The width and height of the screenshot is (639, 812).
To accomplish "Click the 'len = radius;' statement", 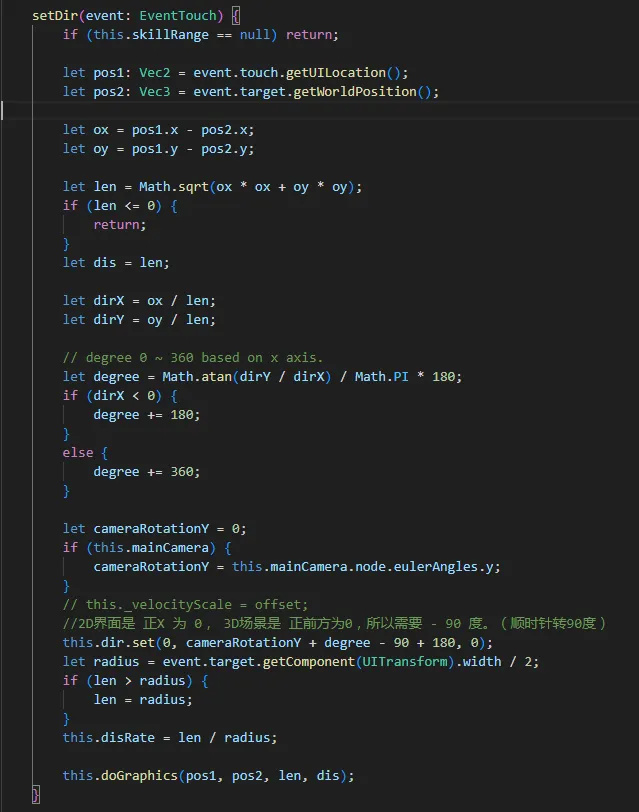I will (143, 700).
